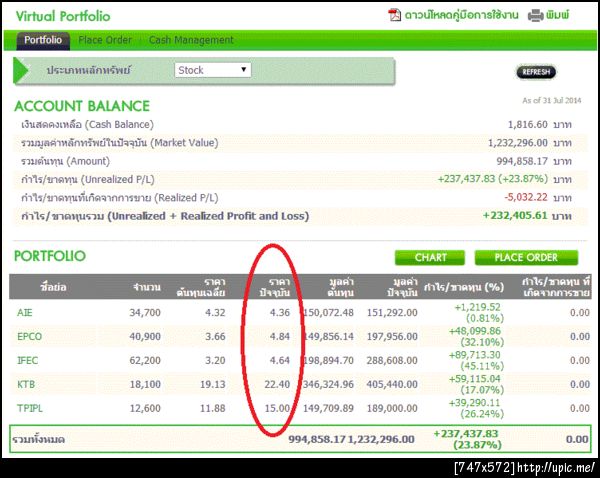Click the PDF download manual icon
This screenshot has height=478, width=600.
(x=394, y=15)
